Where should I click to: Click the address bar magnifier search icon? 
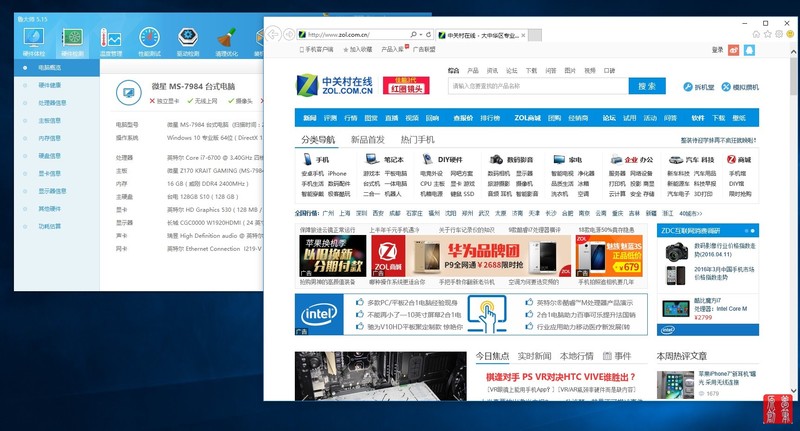[413, 35]
